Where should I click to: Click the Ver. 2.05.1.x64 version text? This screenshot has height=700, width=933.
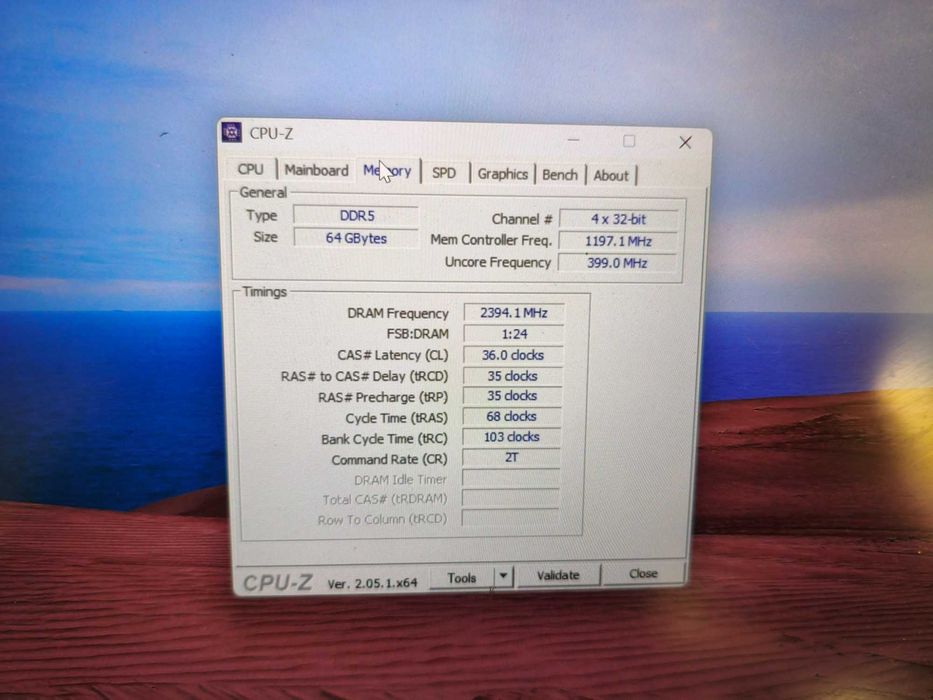(x=372, y=583)
